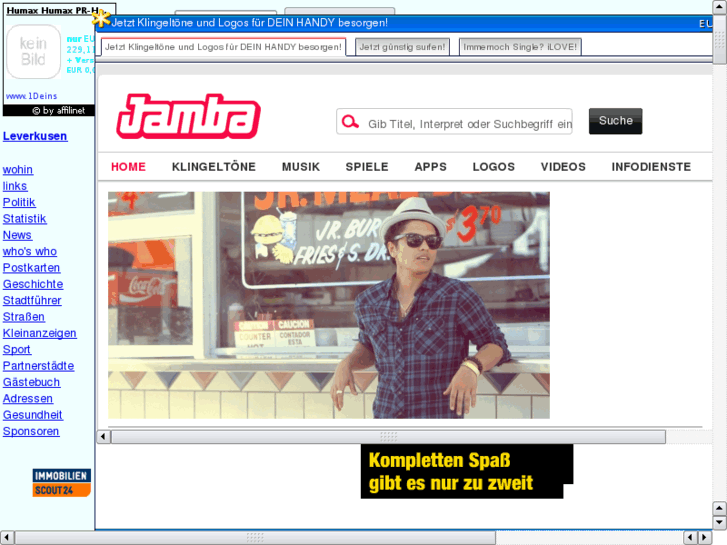Image resolution: width=727 pixels, height=545 pixels.
Task: Switch to 'Jetzt günstig surfen!' tab
Action: [x=402, y=47]
